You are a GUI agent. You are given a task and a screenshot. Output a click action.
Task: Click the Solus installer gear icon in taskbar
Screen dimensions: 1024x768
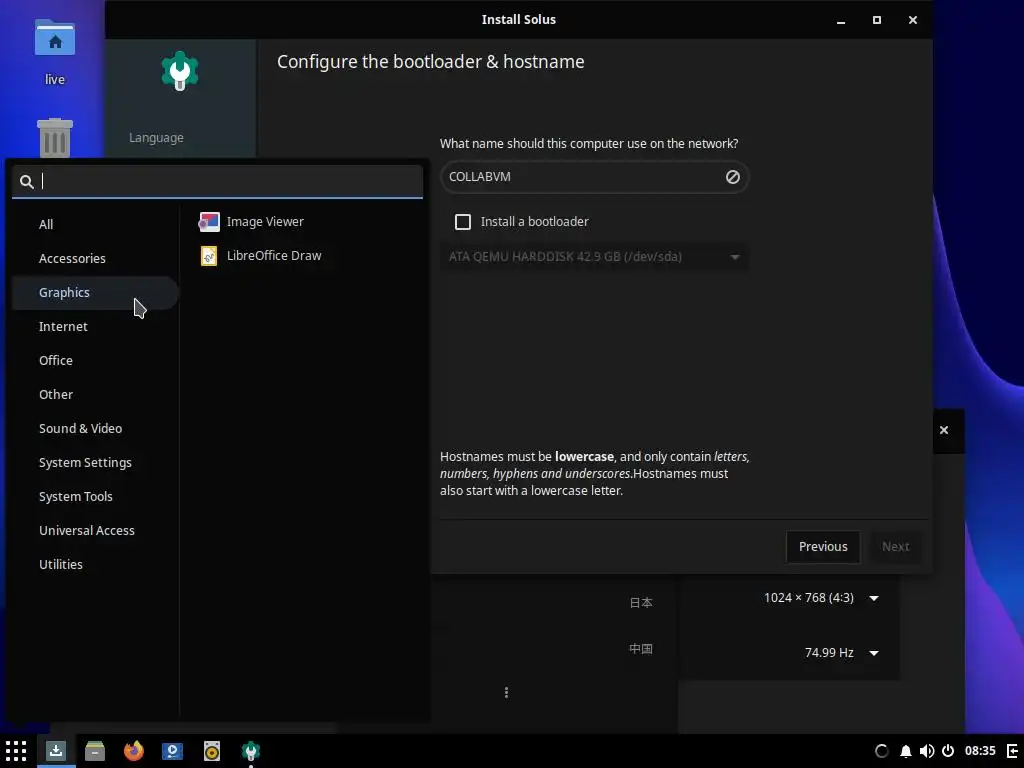pyautogui.click(x=251, y=750)
